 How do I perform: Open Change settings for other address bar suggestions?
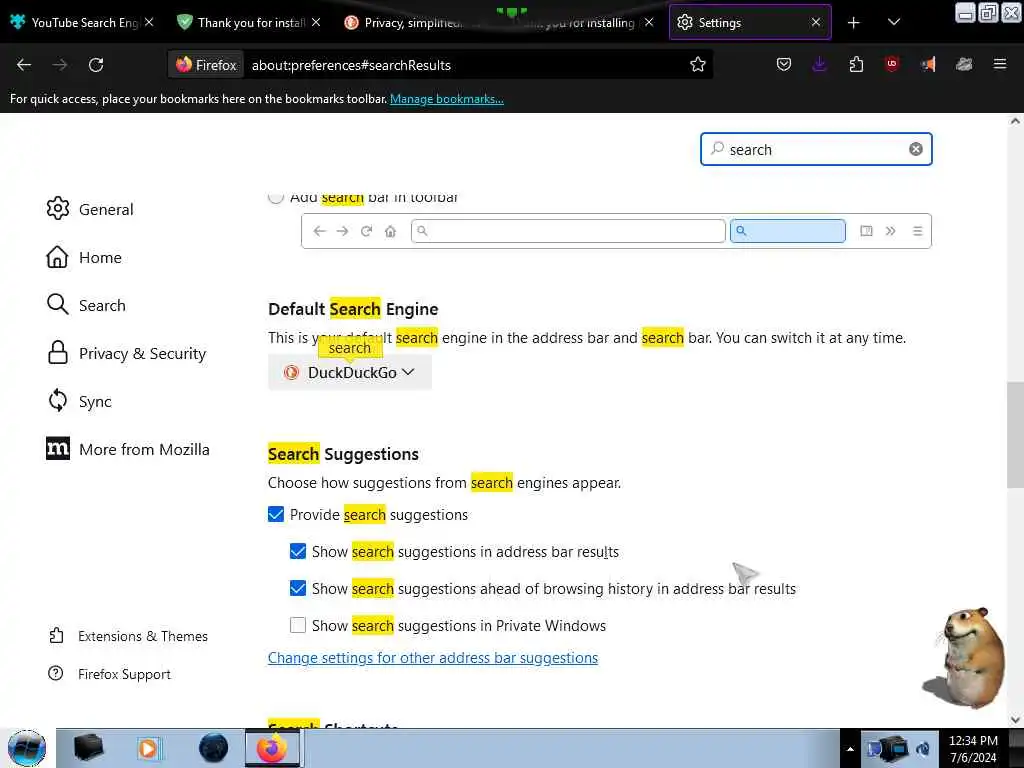pyautogui.click(x=432, y=658)
